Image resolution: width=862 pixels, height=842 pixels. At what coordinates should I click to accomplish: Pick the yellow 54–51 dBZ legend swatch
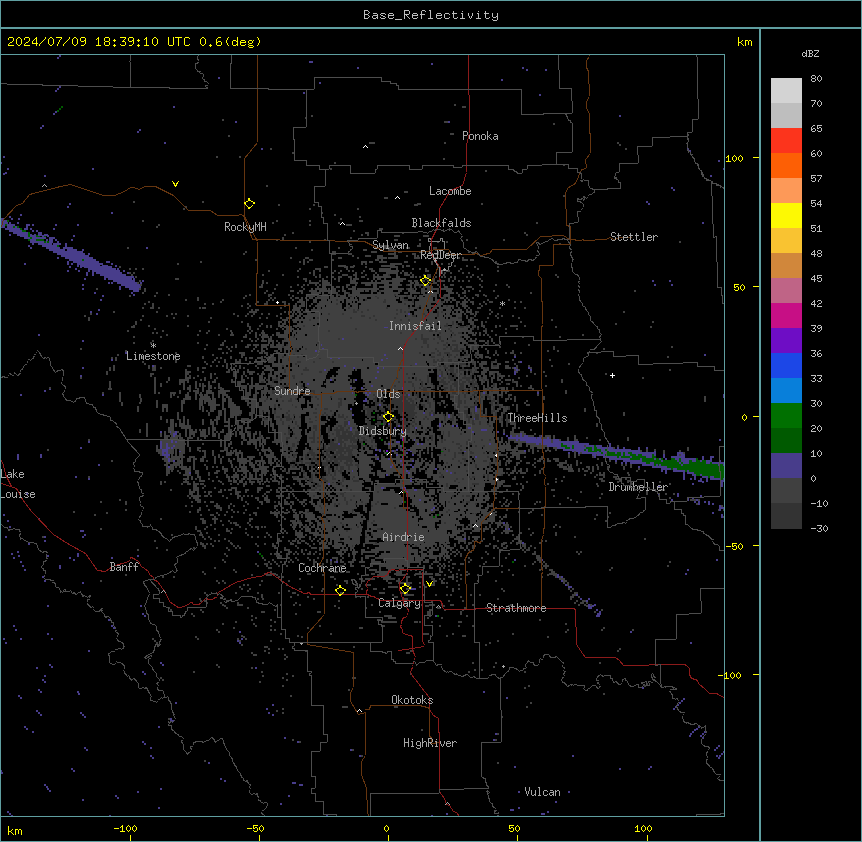(786, 216)
